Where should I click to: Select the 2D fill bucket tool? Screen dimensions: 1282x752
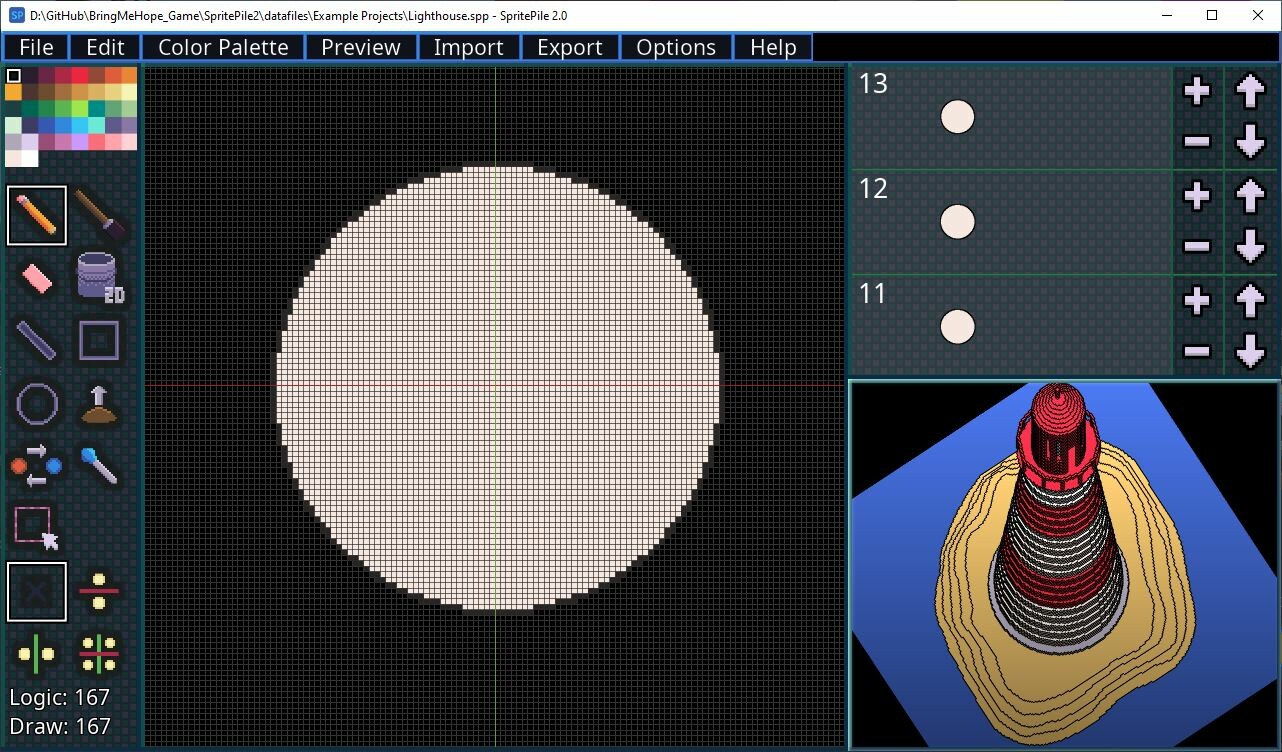tap(99, 277)
